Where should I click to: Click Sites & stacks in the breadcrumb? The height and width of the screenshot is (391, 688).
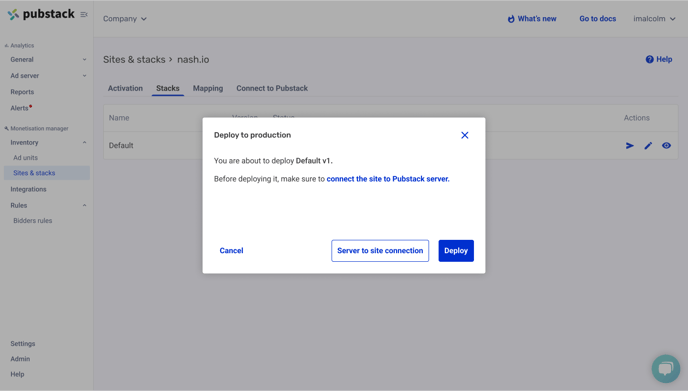point(134,60)
